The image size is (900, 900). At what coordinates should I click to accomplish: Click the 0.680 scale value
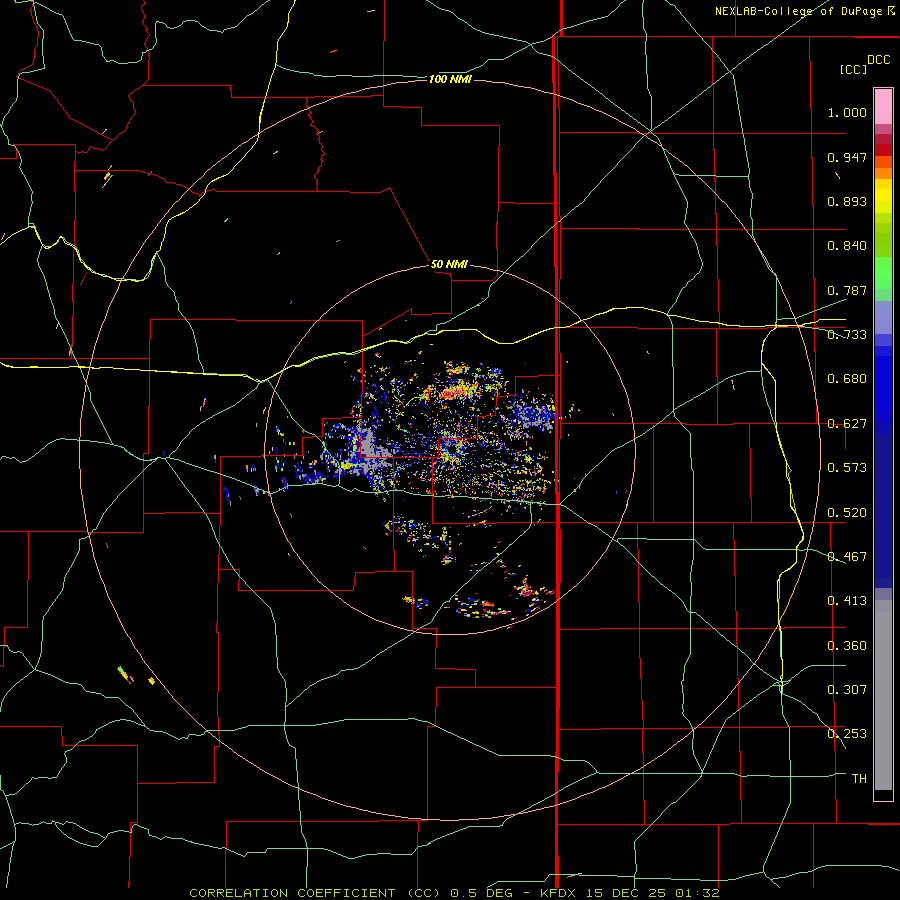pos(847,379)
